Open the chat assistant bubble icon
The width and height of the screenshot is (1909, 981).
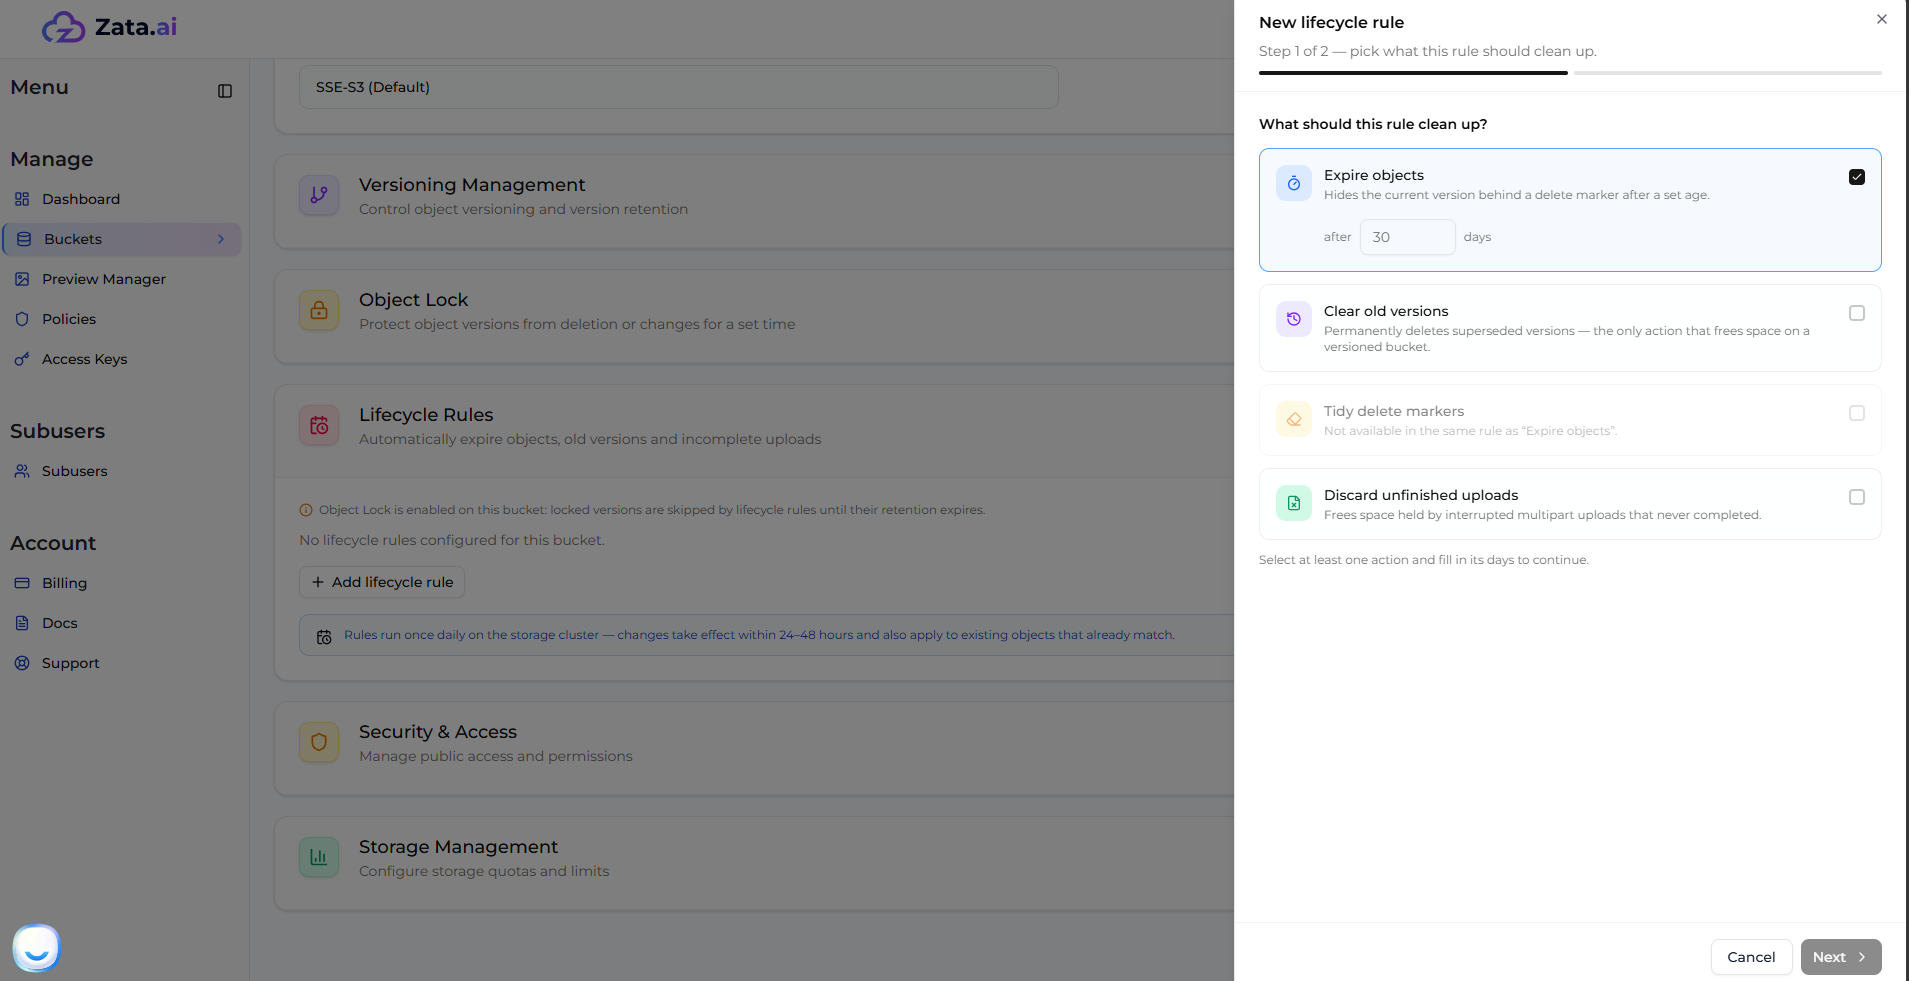tap(37, 947)
